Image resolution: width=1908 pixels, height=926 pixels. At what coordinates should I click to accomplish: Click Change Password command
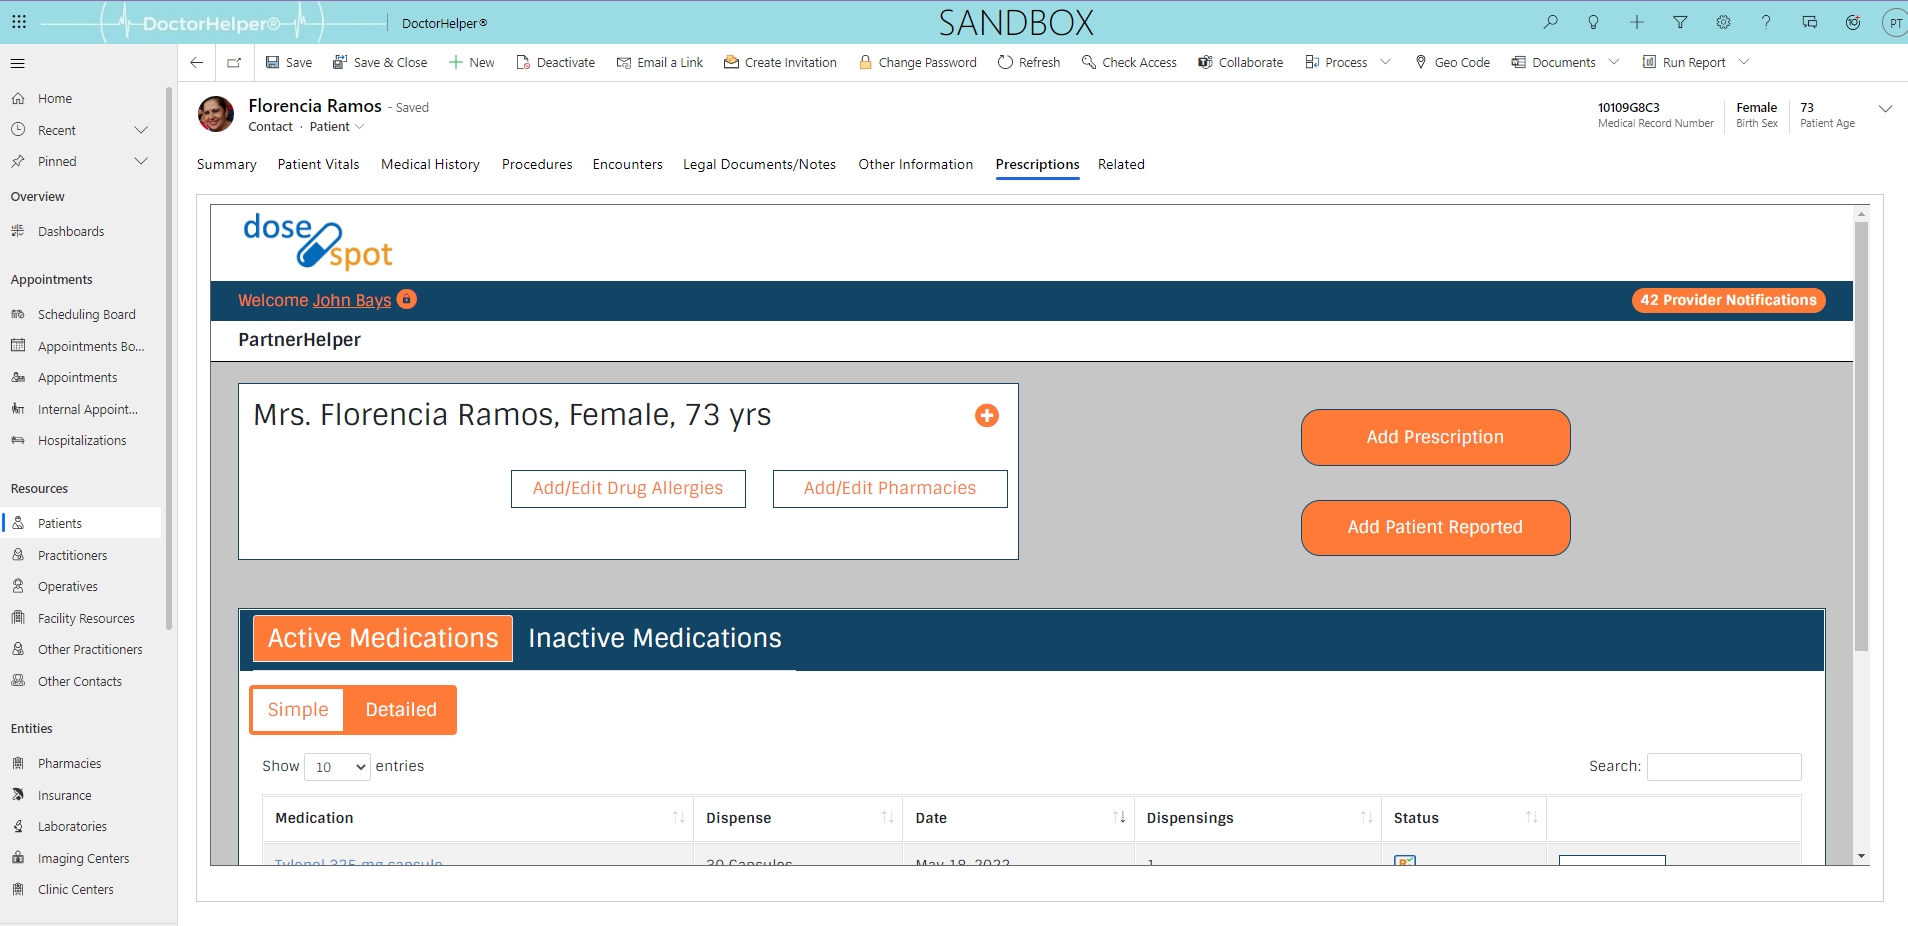(917, 62)
